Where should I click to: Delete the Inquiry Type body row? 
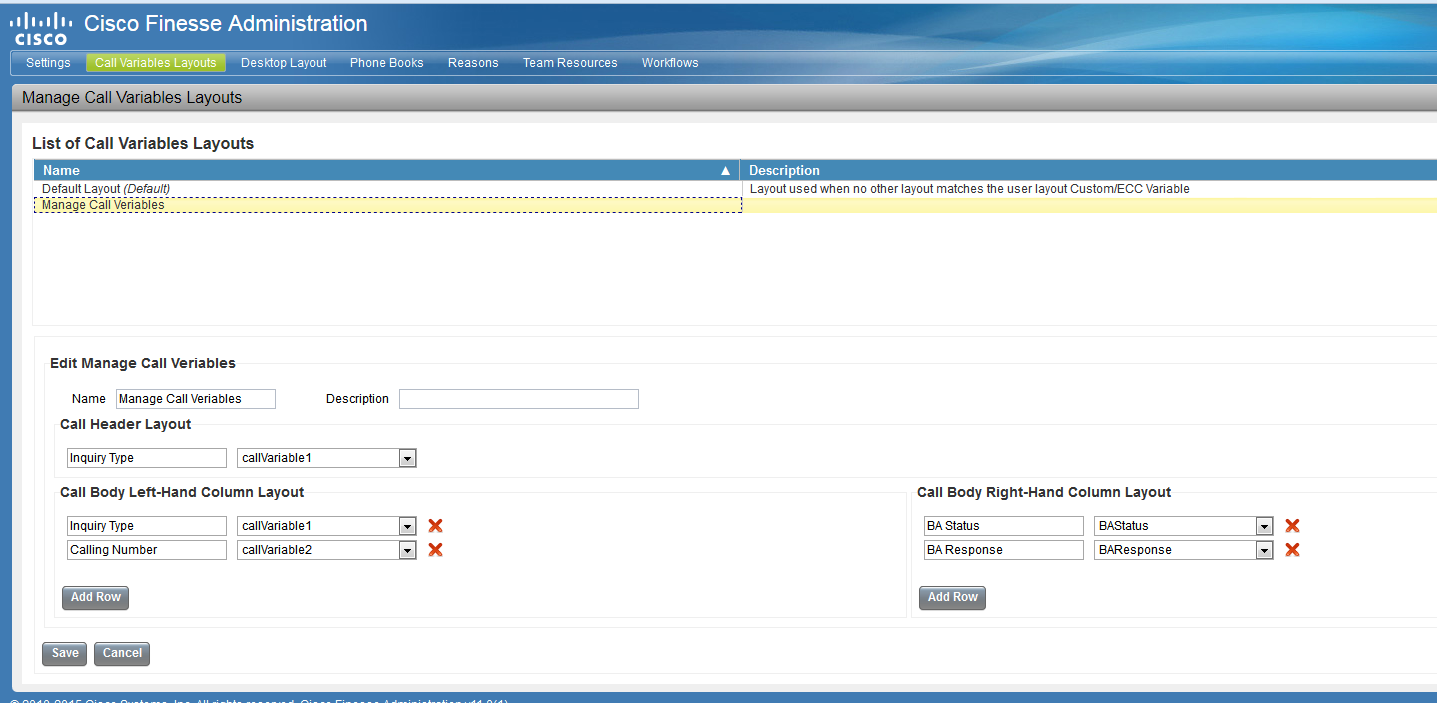435,526
